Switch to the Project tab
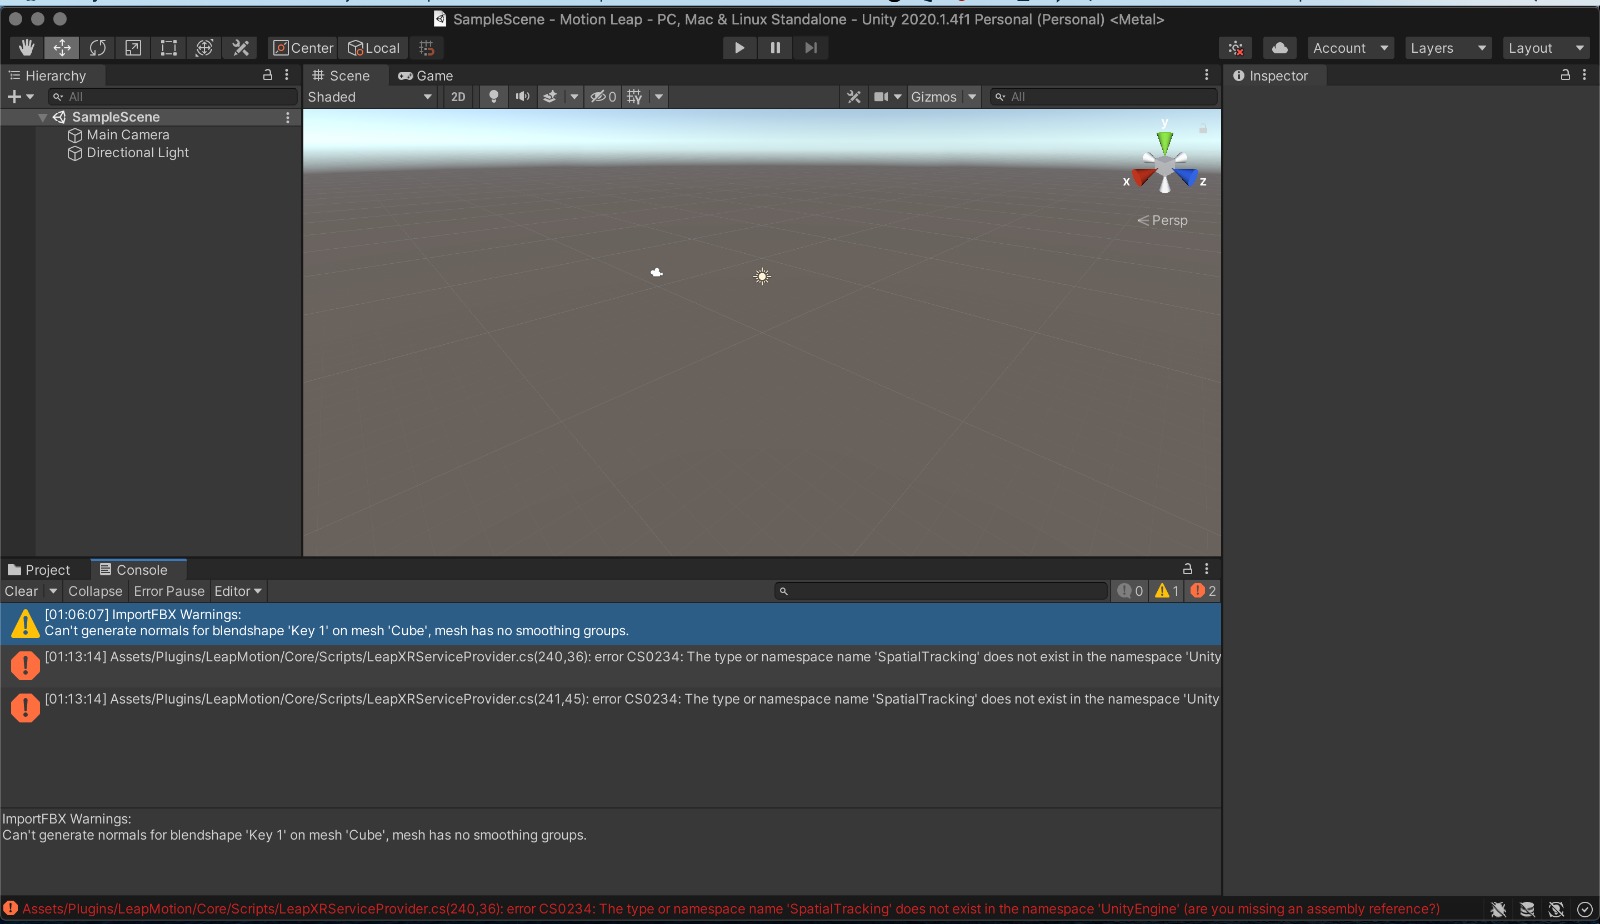Viewport: 1600px width, 924px height. pyautogui.click(x=40, y=570)
